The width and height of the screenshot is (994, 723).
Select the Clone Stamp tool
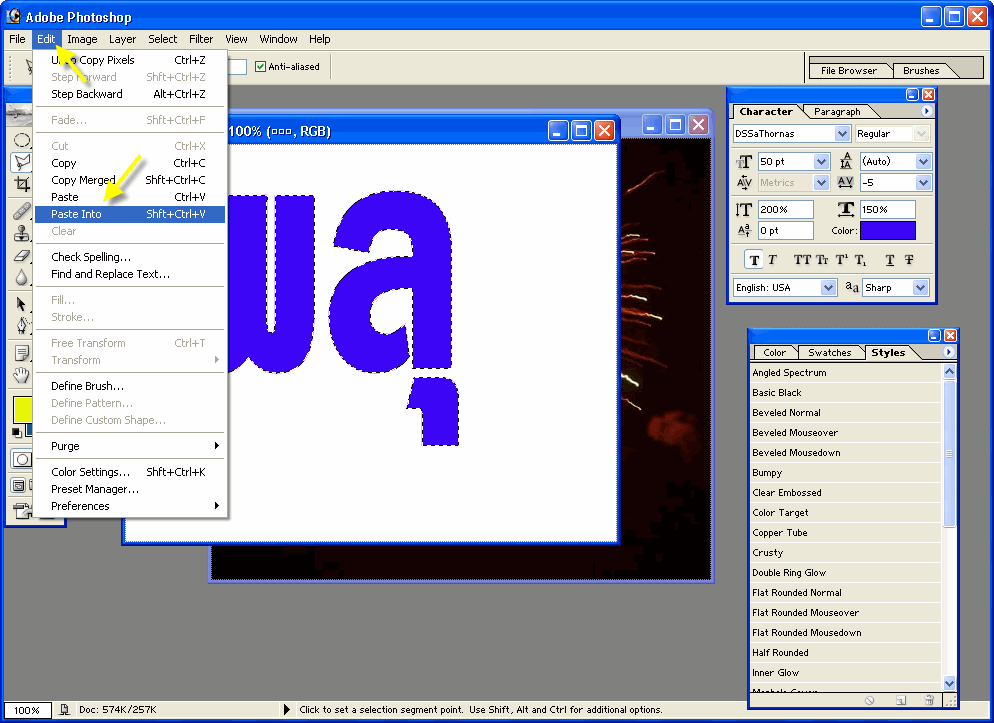click(22, 233)
